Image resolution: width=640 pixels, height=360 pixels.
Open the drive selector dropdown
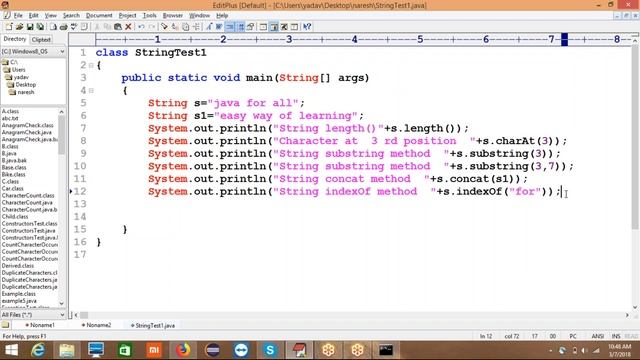point(62,51)
